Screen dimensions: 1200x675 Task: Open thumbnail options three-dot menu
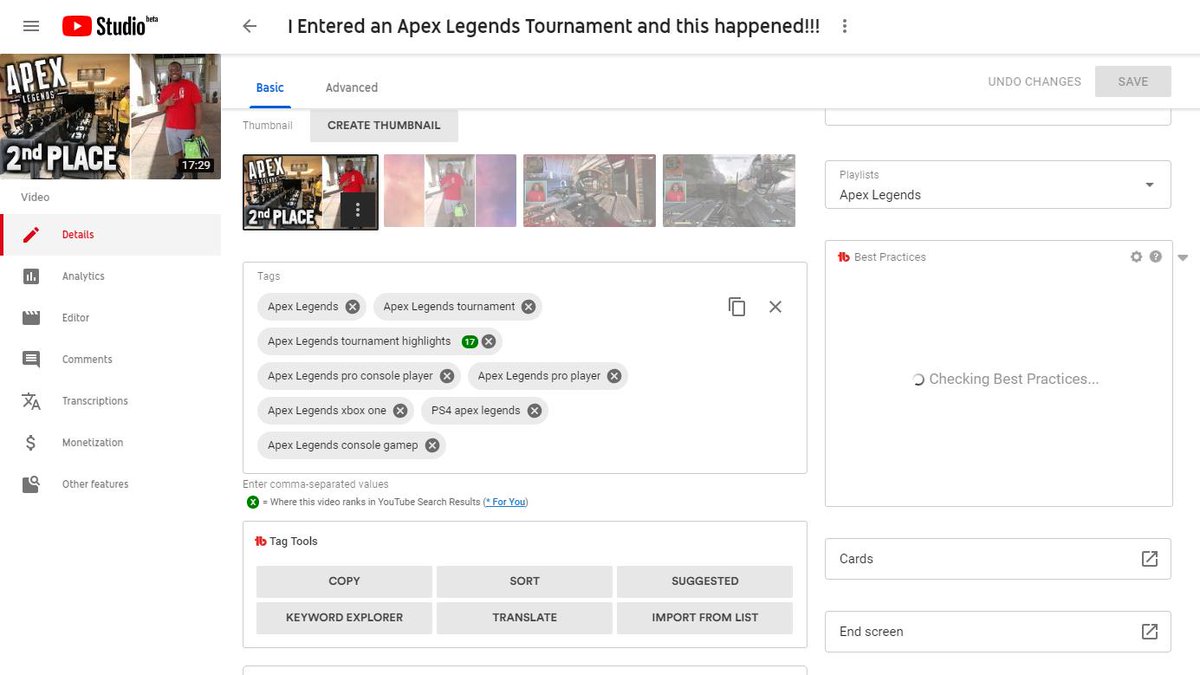point(358,211)
